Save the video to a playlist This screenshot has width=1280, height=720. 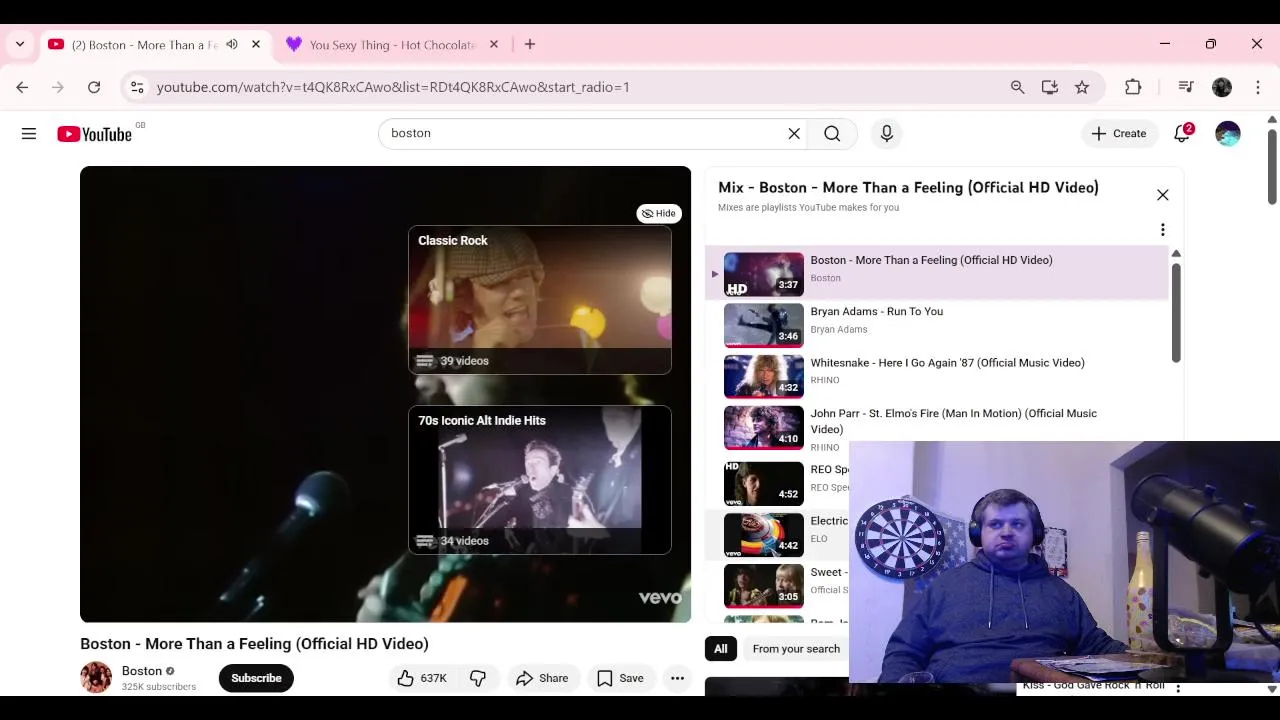(620, 678)
